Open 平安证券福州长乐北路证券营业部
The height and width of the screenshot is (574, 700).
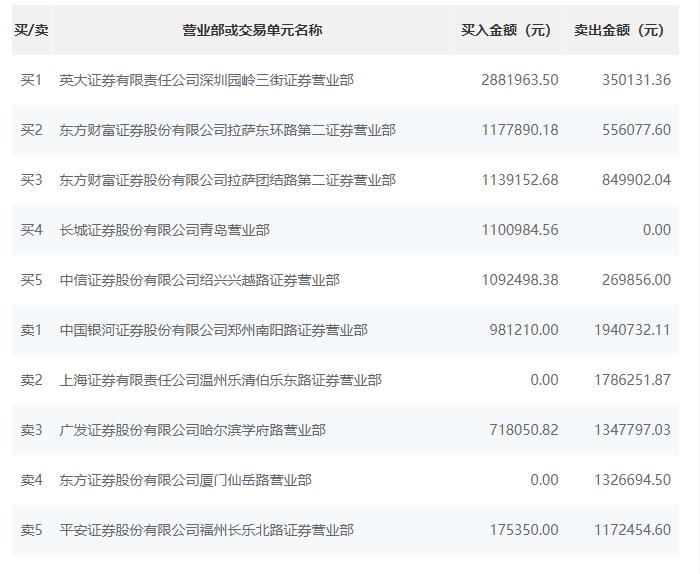[207, 530]
